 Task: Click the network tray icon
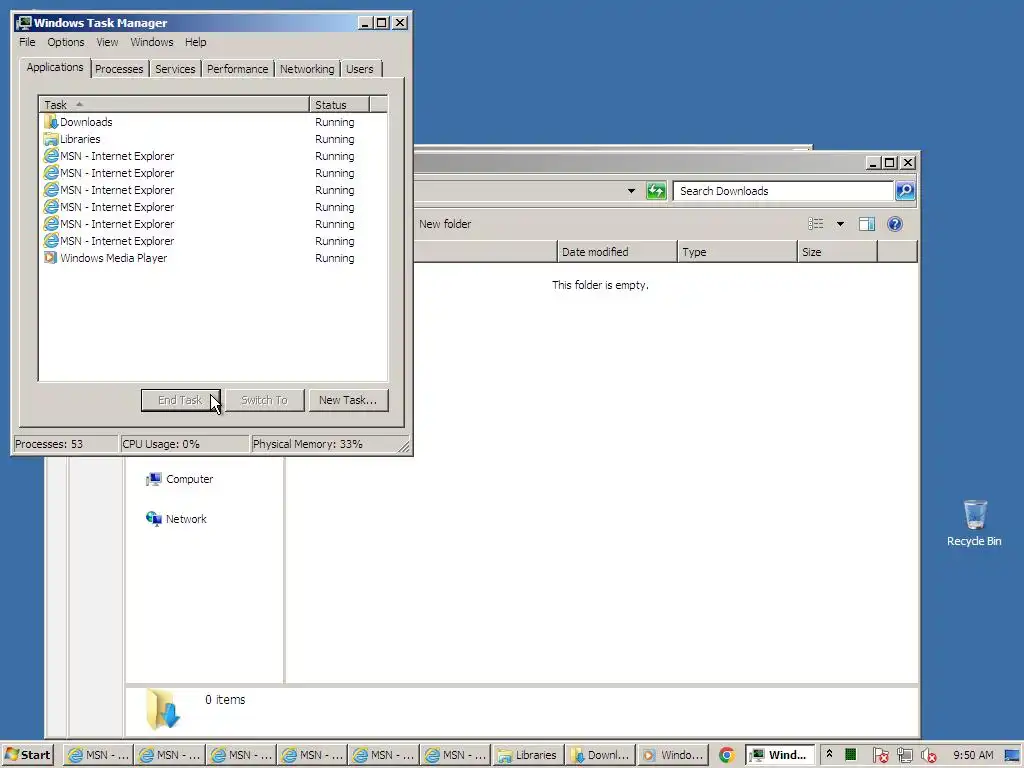904,756
